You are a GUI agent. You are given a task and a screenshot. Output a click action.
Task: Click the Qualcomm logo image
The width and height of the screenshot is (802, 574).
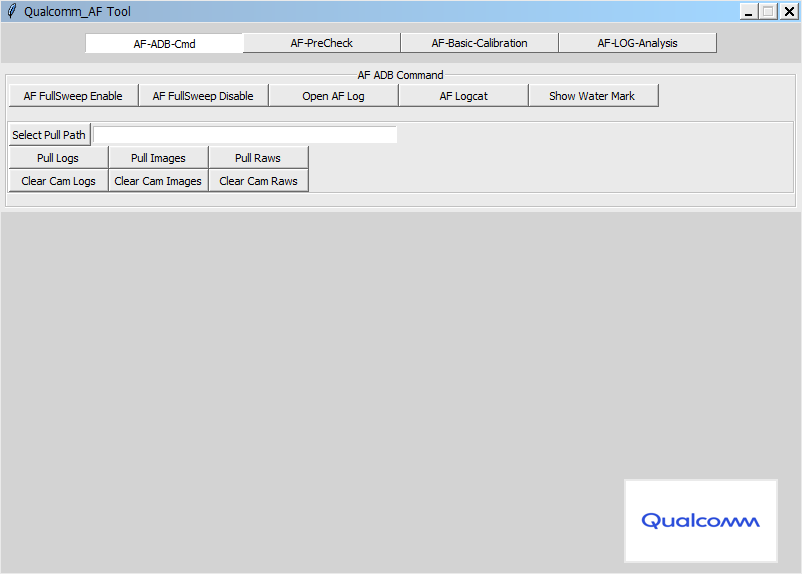tap(700, 520)
